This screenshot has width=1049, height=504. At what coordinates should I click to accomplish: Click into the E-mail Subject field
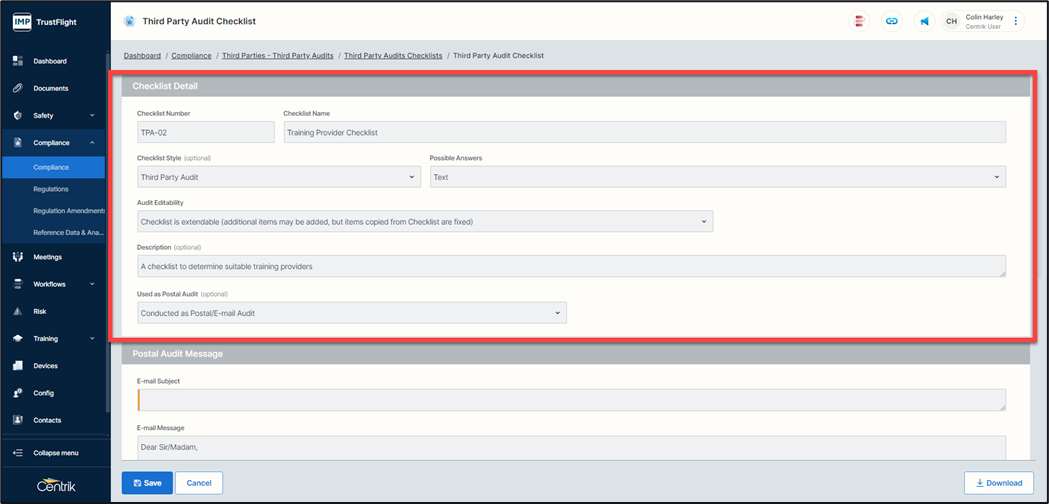(572, 400)
